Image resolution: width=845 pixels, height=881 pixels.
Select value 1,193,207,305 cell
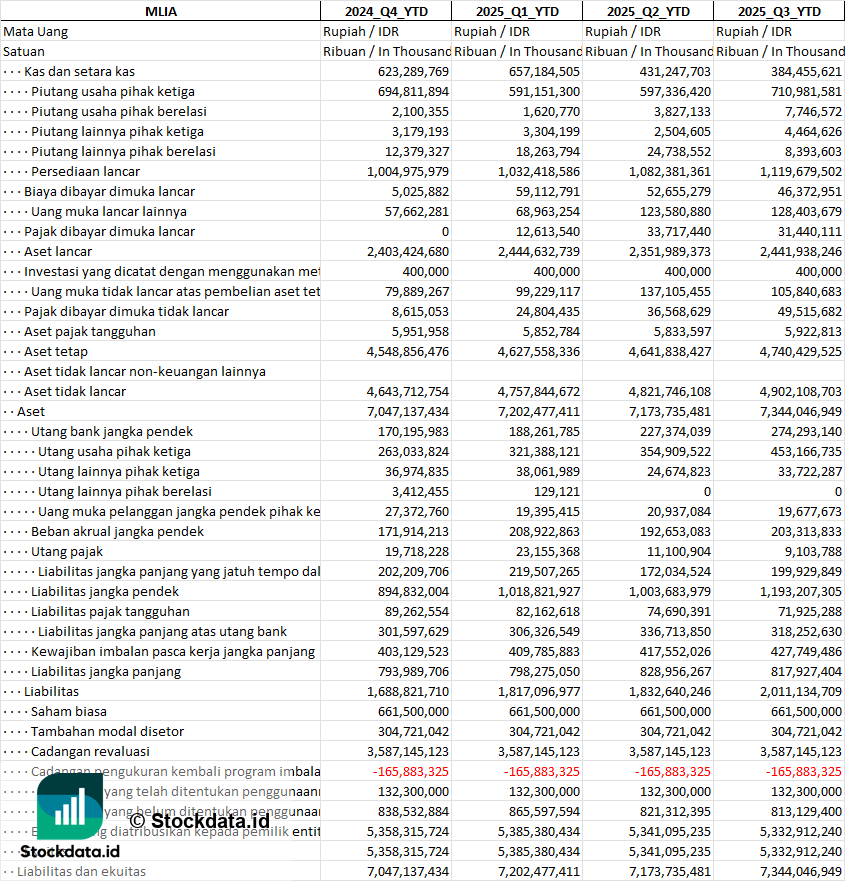(801, 592)
